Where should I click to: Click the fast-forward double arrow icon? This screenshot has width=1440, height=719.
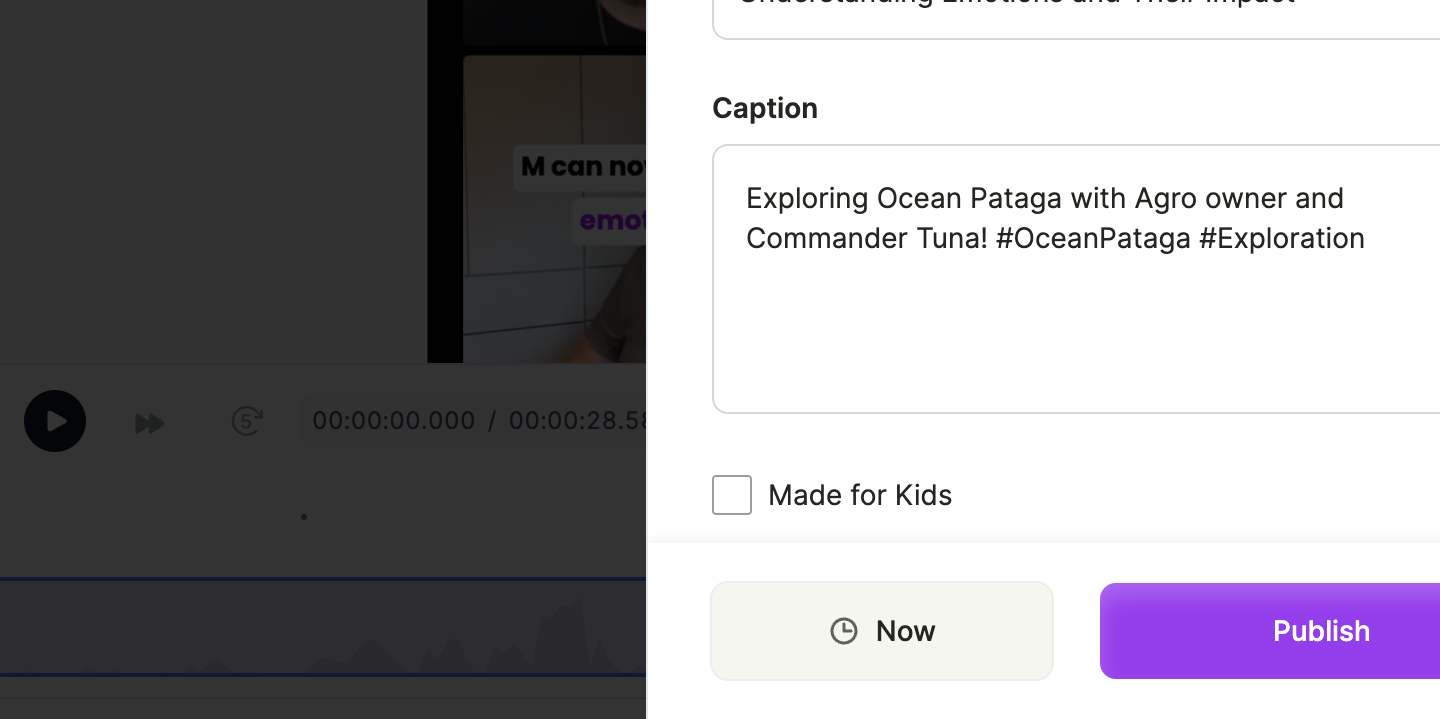point(149,423)
